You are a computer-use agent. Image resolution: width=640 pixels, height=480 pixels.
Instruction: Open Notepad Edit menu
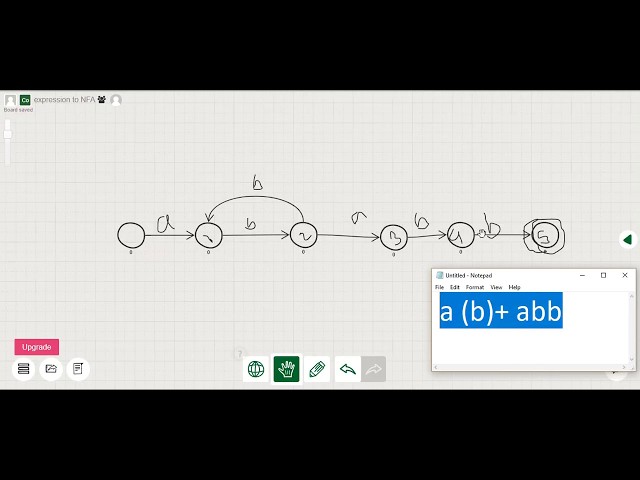click(x=455, y=287)
